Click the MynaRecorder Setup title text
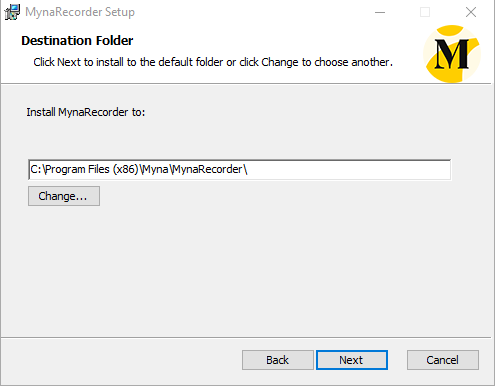Screen dimensions: 495x386 [x=80, y=12]
